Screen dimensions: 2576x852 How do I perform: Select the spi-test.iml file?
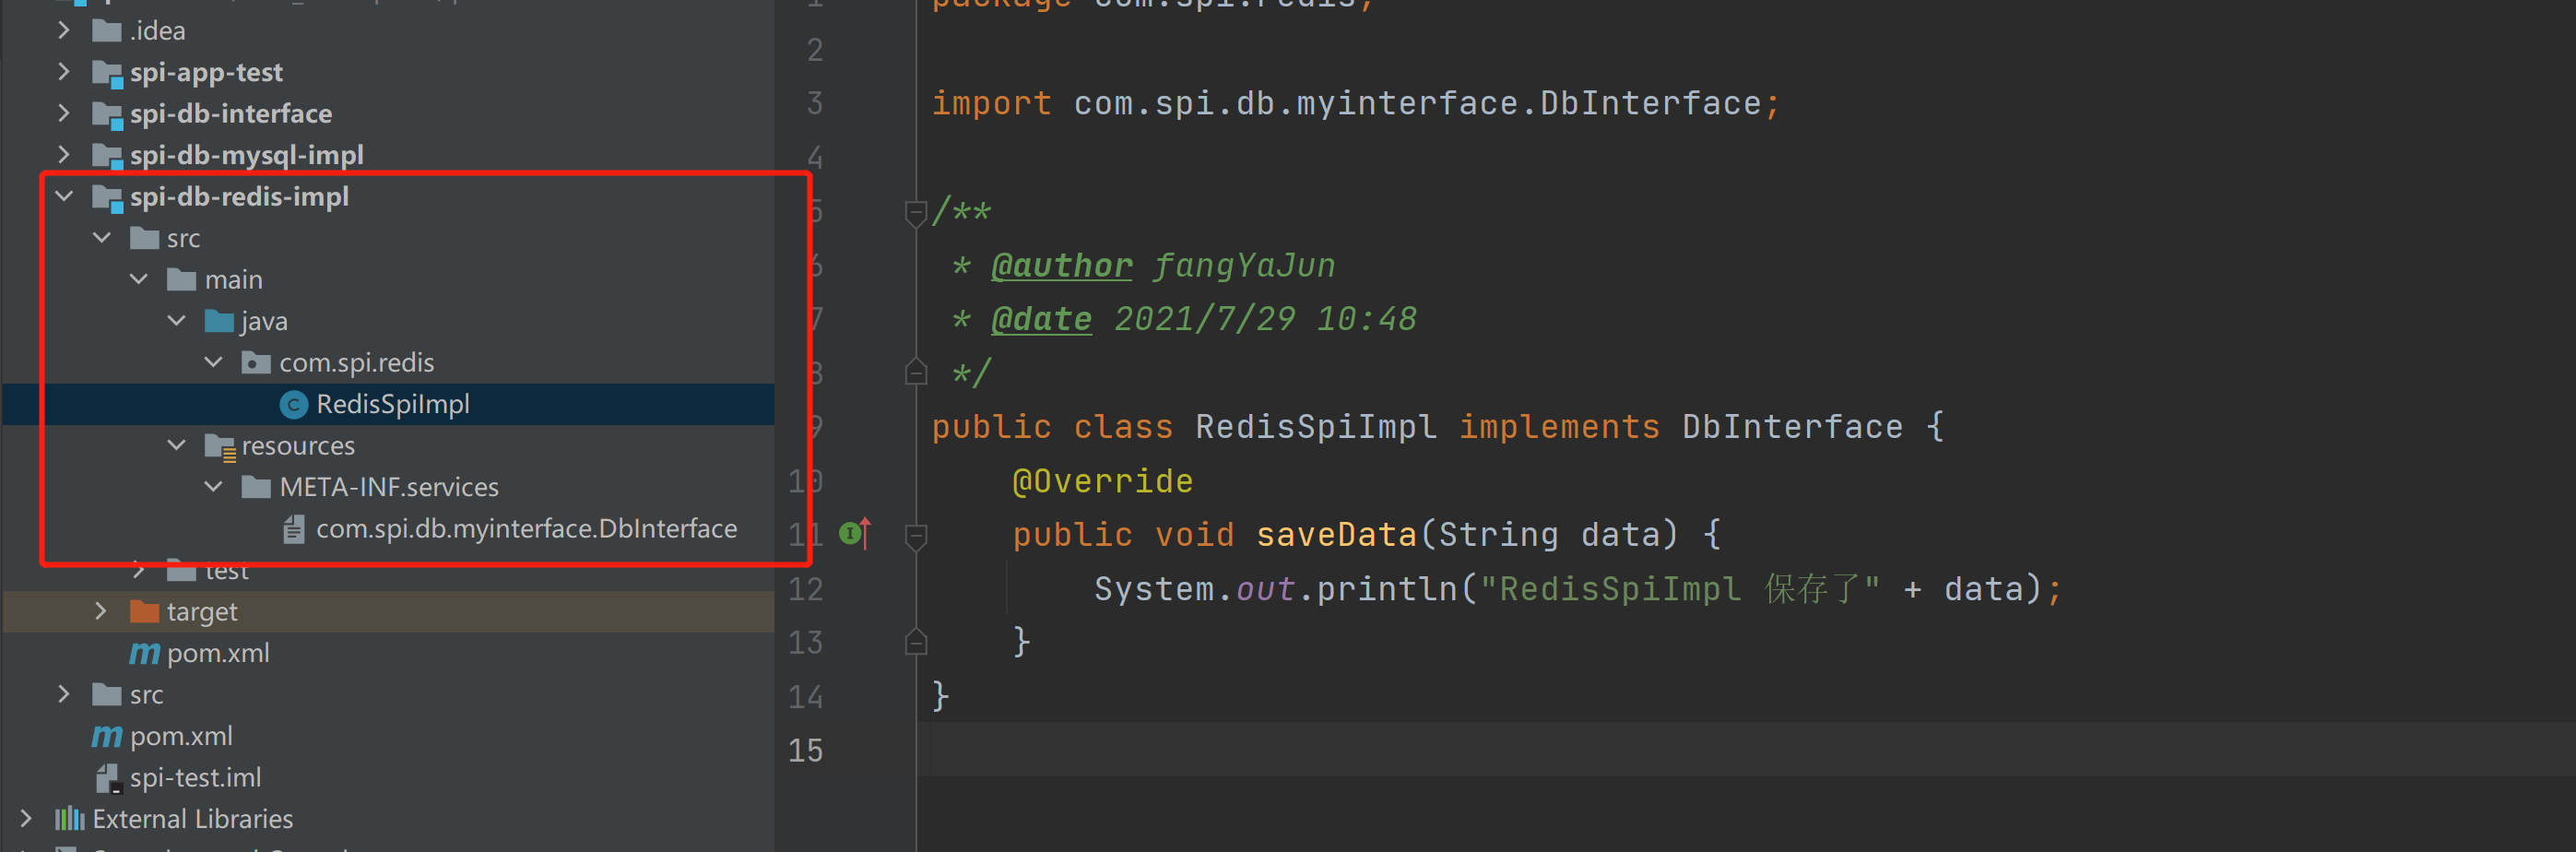coord(195,777)
